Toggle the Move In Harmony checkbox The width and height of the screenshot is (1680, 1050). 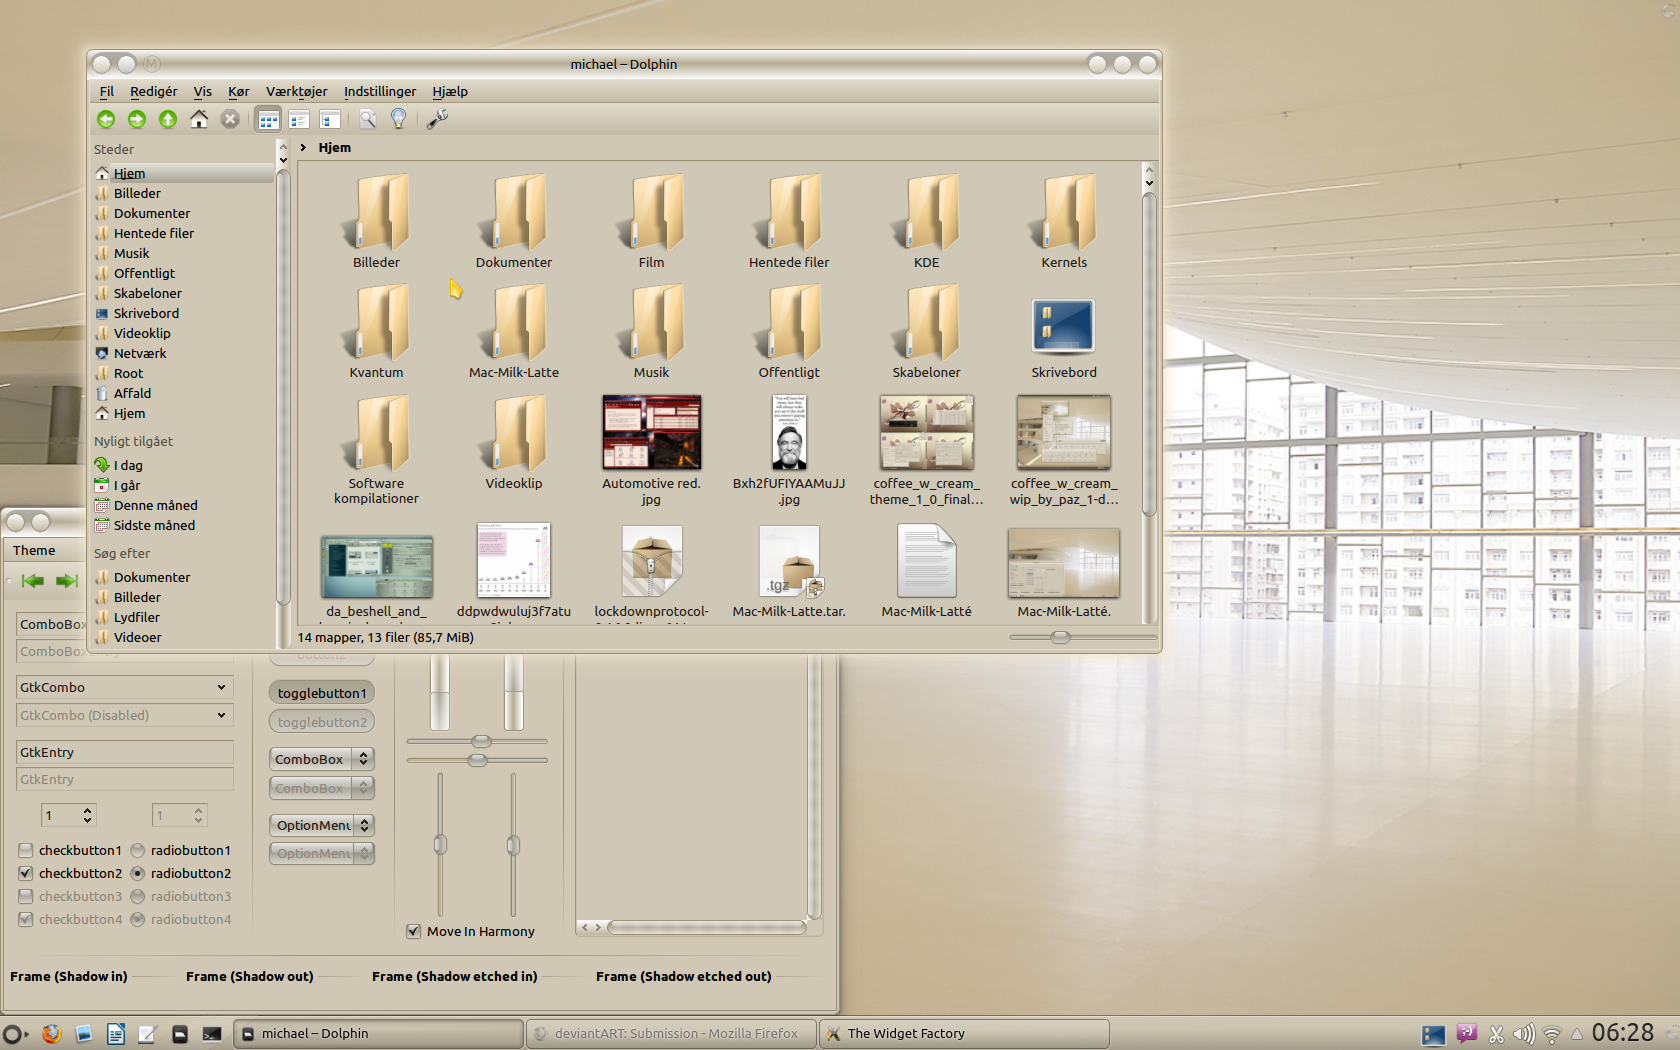[413, 931]
